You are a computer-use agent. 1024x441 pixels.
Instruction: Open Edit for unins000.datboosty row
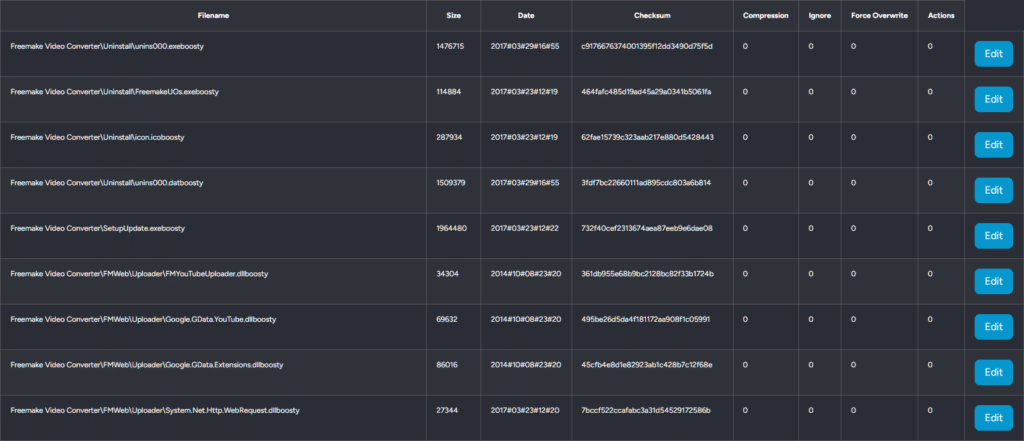pos(993,190)
